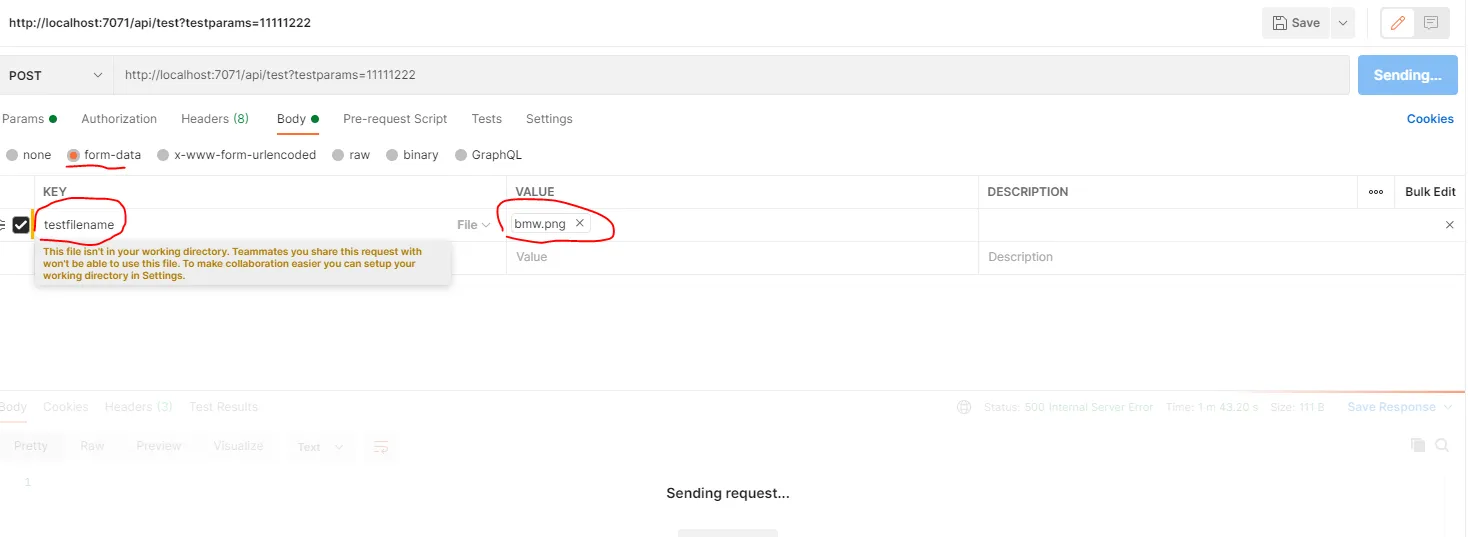Remove bmw.png file from value
Screen dimensions: 1468x537
tap(579, 224)
